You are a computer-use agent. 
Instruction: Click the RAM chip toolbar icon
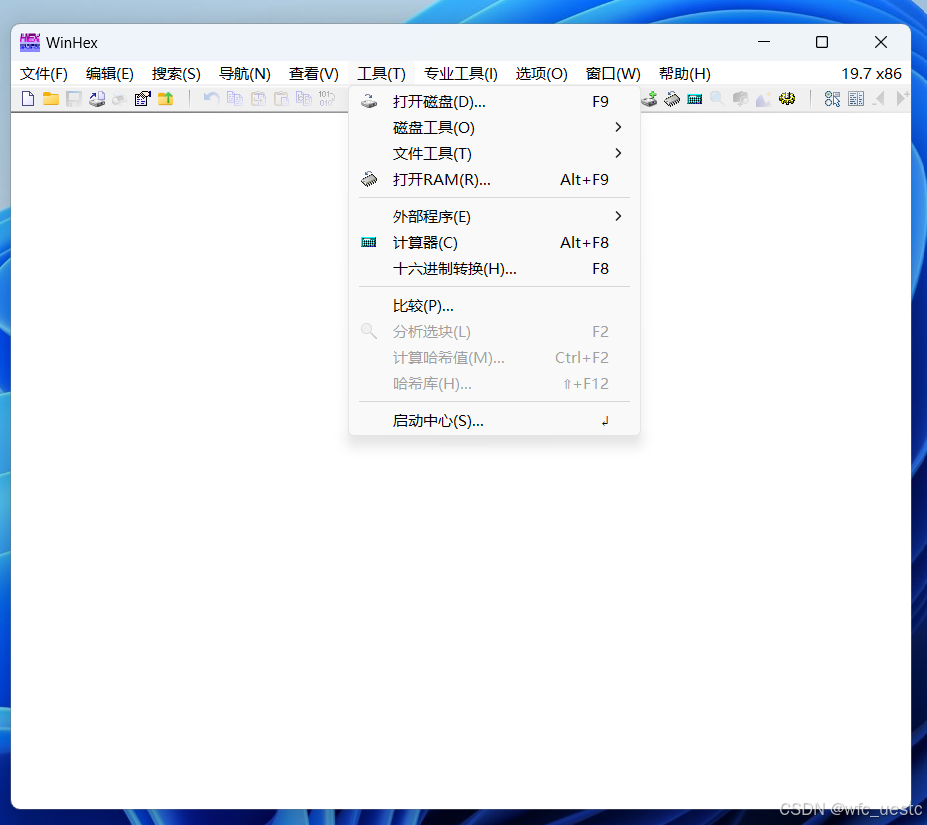pos(672,99)
